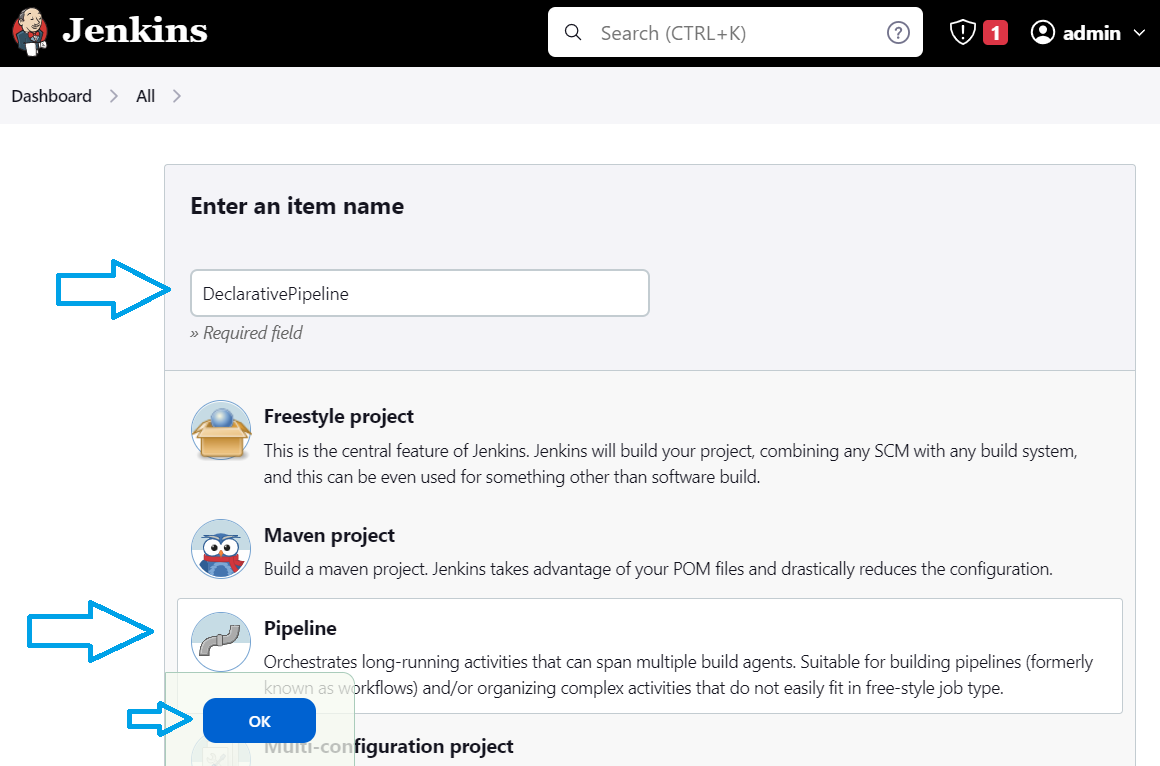
Task: Go to Dashboard breadcrumb
Action: point(51,96)
